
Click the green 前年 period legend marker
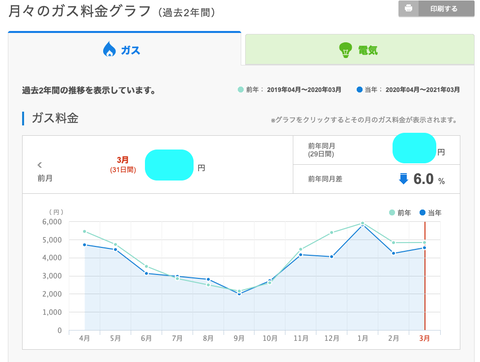click(241, 90)
